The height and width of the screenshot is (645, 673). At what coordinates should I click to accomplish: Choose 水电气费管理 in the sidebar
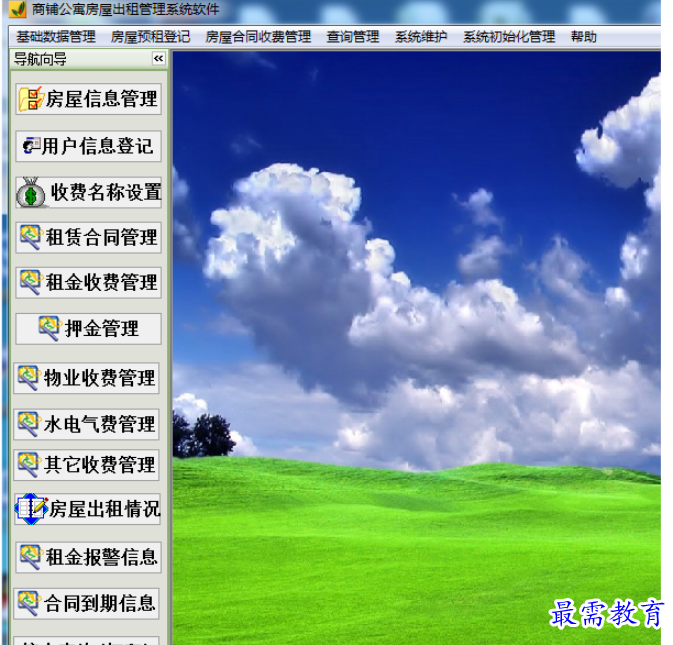(x=86, y=424)
